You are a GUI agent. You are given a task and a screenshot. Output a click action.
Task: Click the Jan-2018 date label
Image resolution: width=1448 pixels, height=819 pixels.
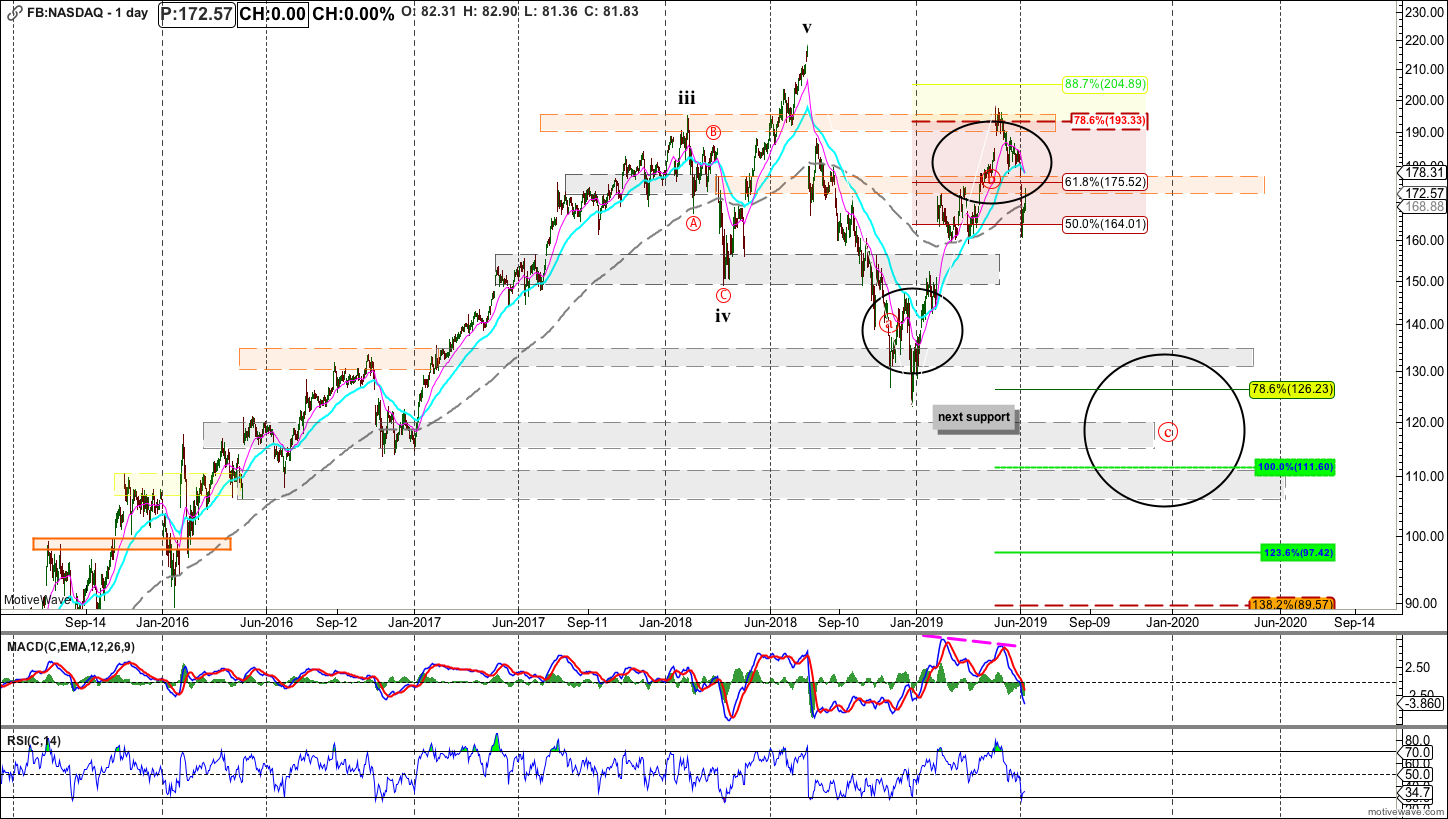click(x=665, y=622)
